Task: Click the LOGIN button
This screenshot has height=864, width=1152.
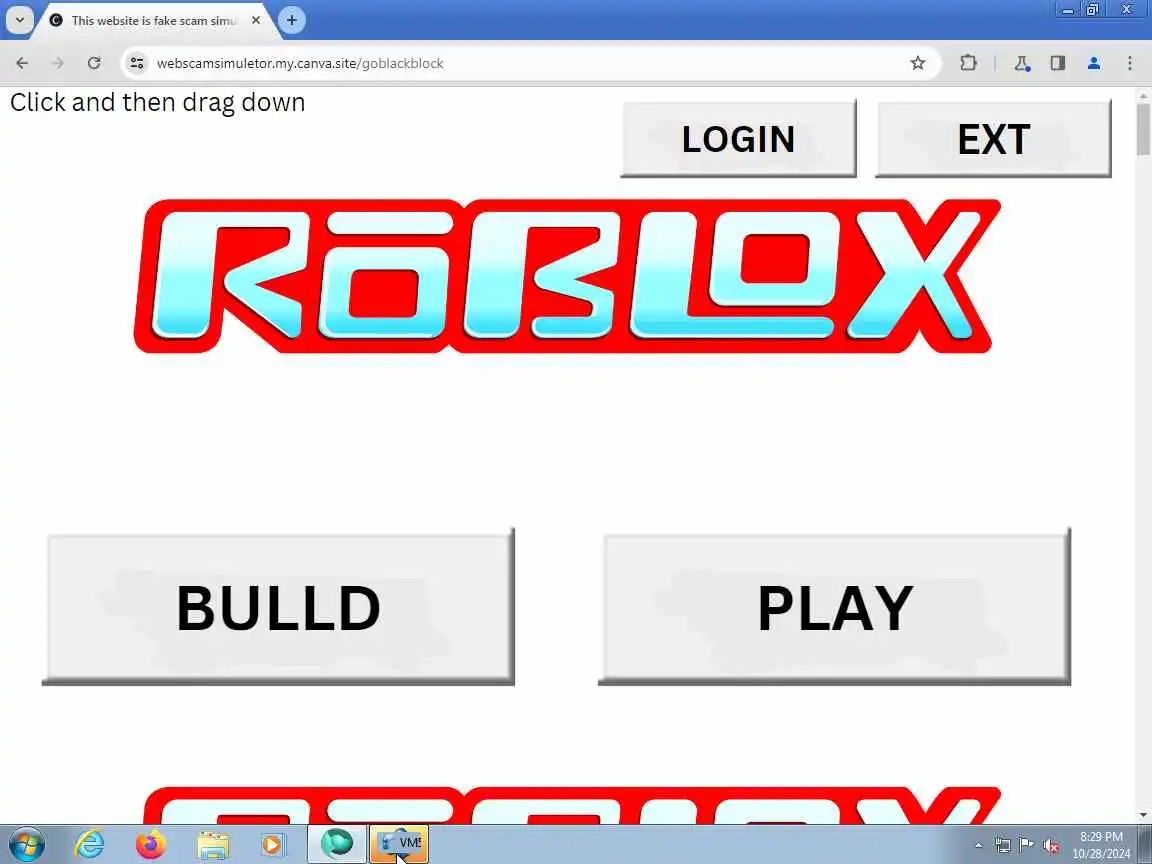Action: (x=738, y=139)
